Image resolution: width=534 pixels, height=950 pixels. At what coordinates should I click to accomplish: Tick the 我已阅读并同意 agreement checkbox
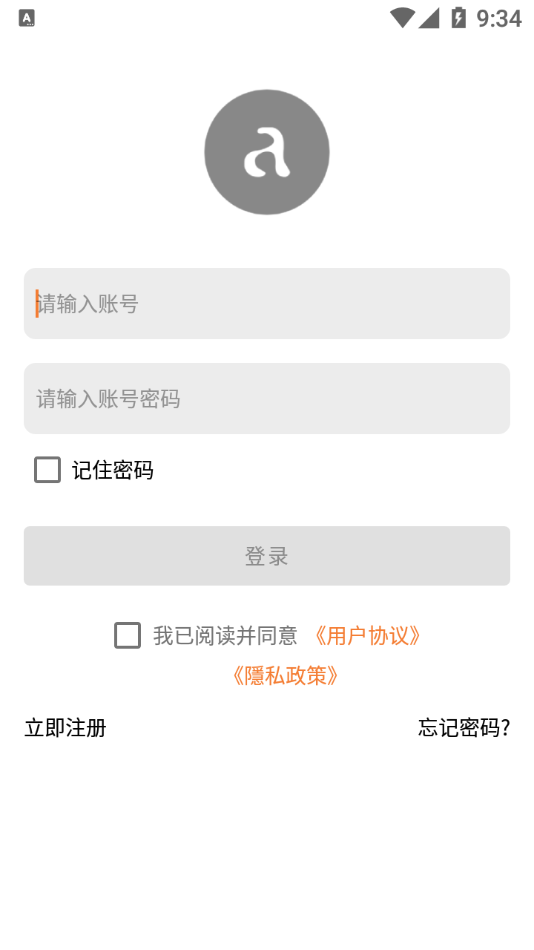pos(127,636)
